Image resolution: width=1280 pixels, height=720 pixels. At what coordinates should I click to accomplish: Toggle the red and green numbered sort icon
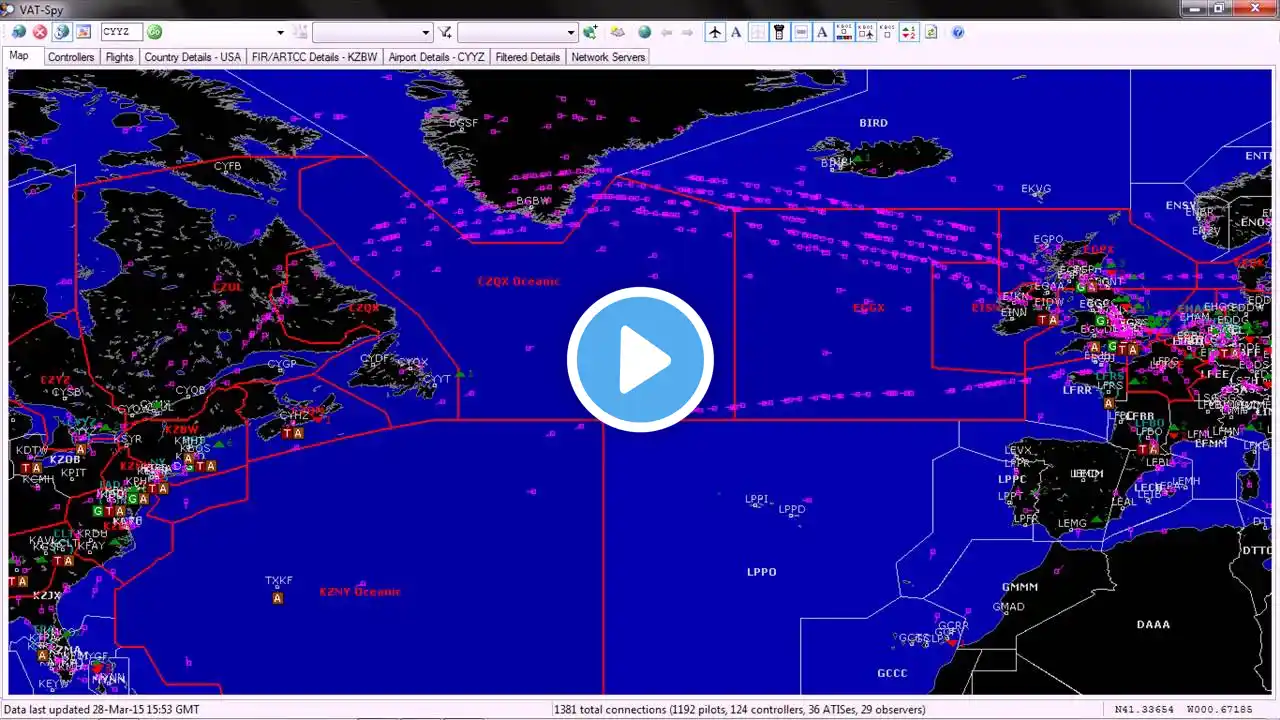pyautogui.click(x=909, y=32)
